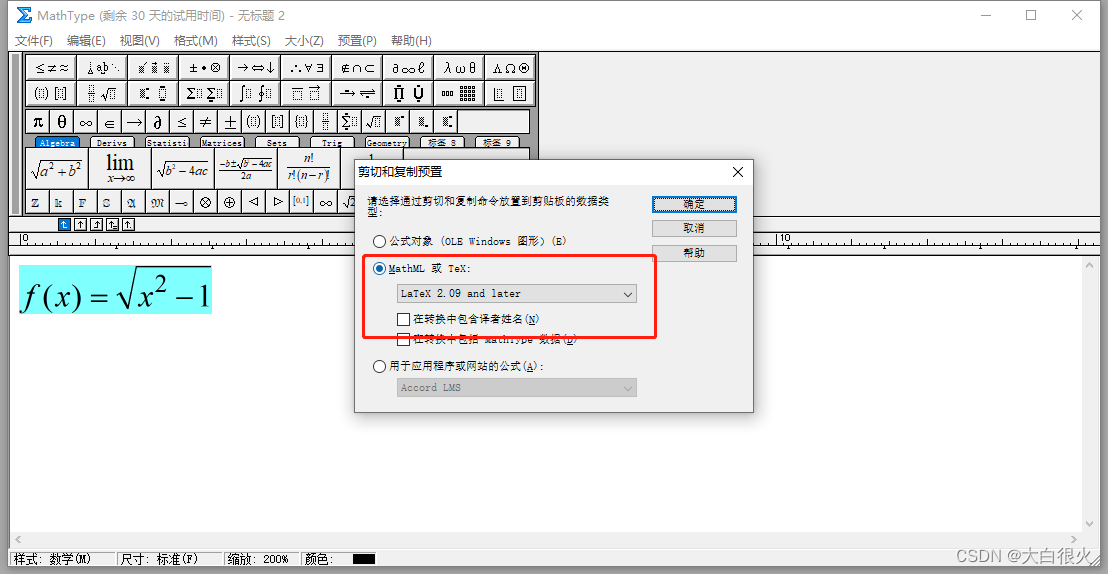Open the spaces and ellipses palette

click(101, 68)
